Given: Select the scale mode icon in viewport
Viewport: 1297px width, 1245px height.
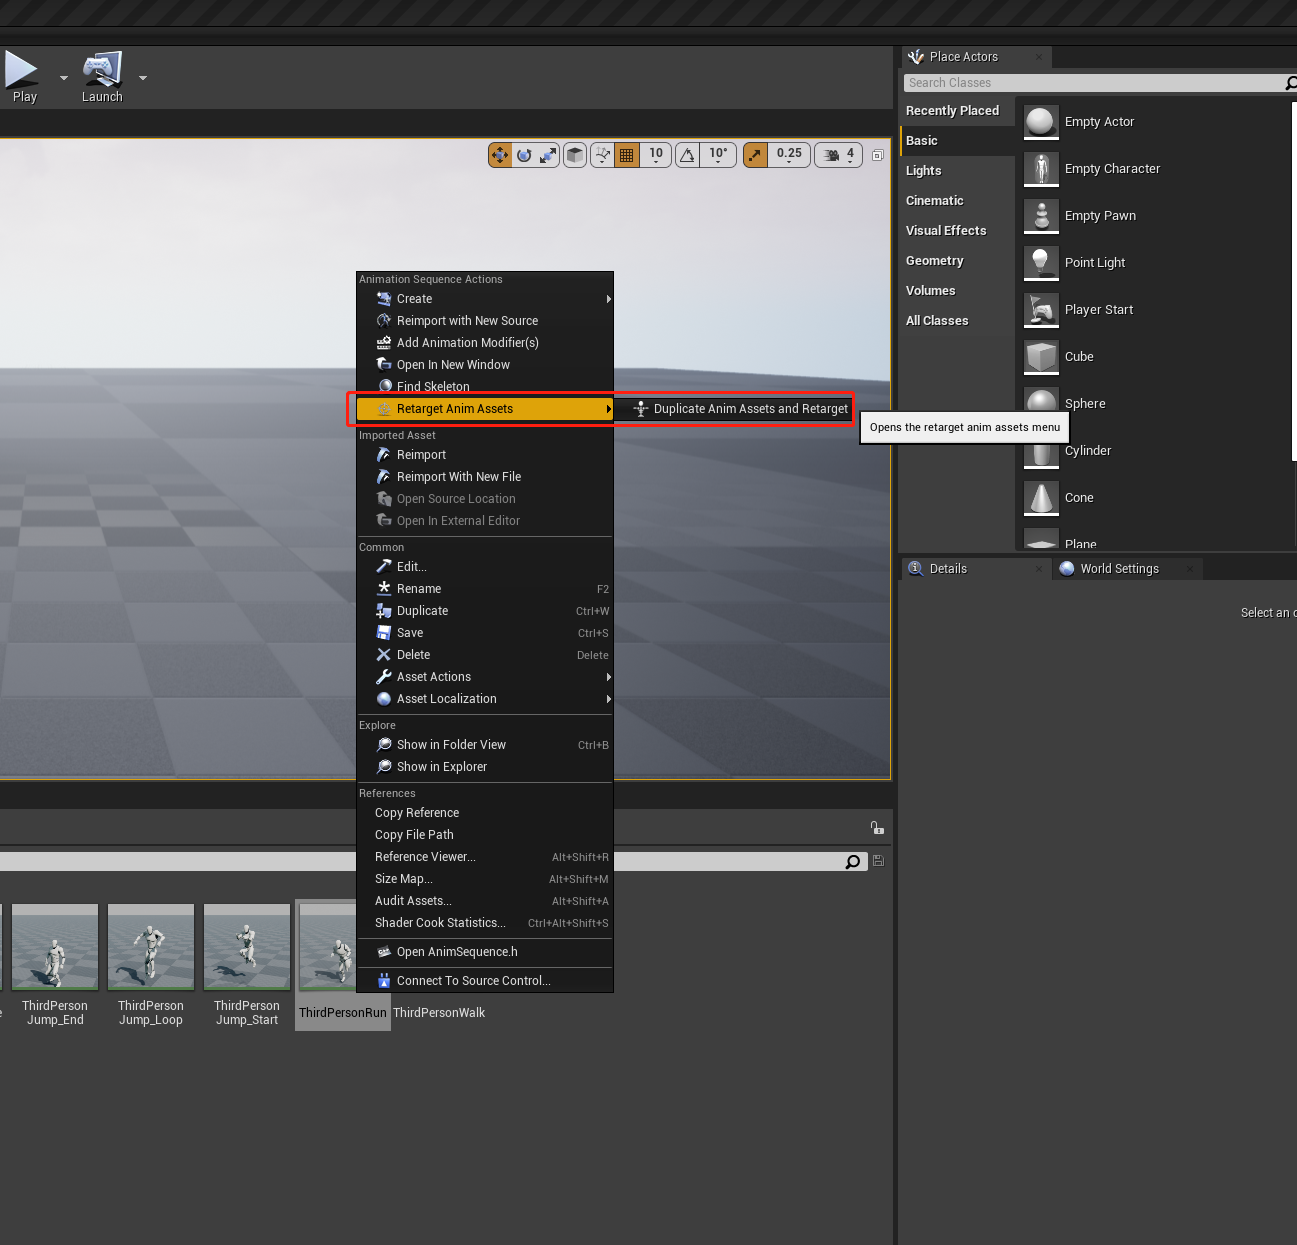Looking at the screenshot, I should coord(548,155).
